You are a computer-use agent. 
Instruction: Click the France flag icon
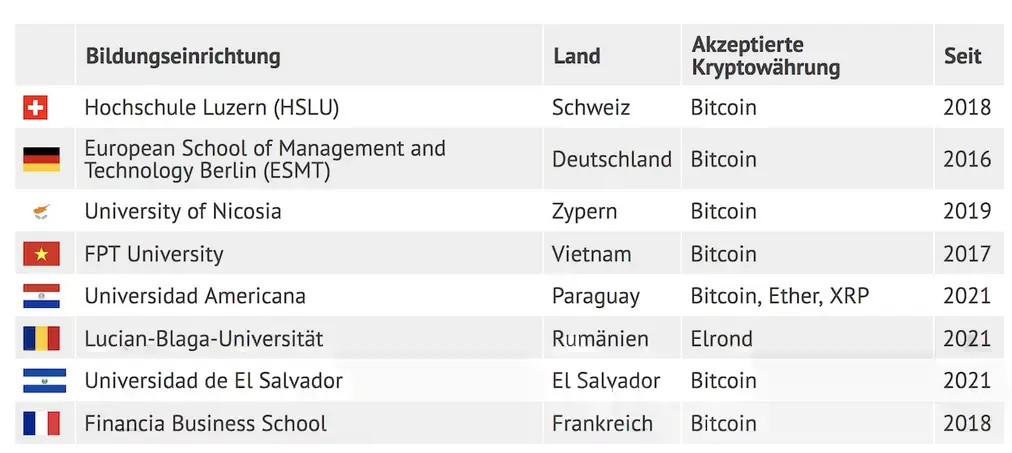41,423
